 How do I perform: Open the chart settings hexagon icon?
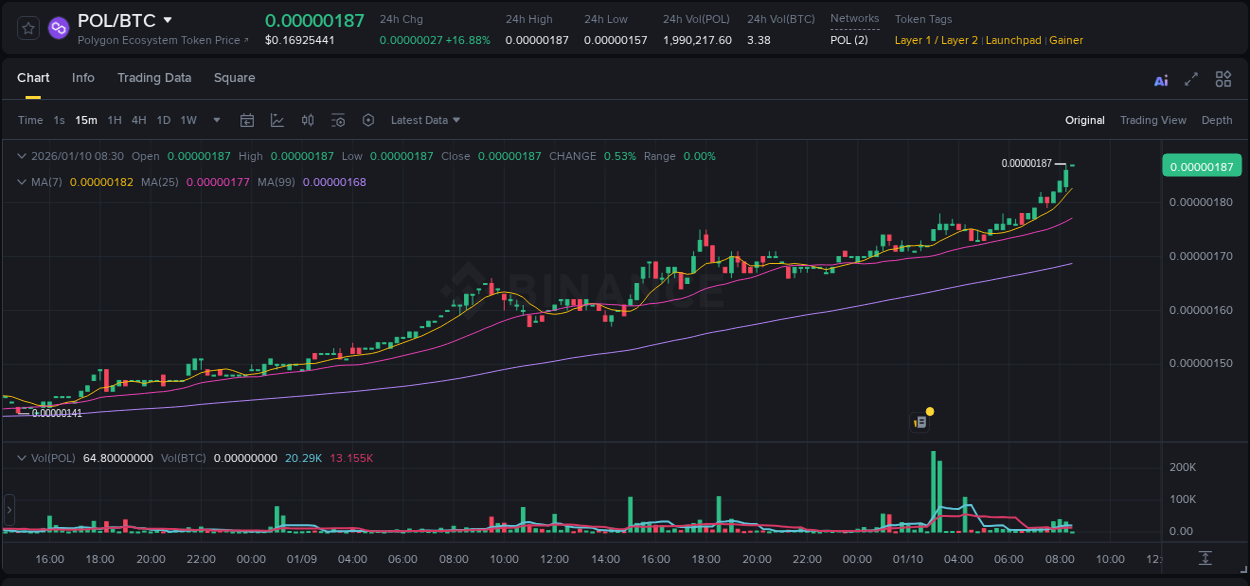tap(368, 119)
